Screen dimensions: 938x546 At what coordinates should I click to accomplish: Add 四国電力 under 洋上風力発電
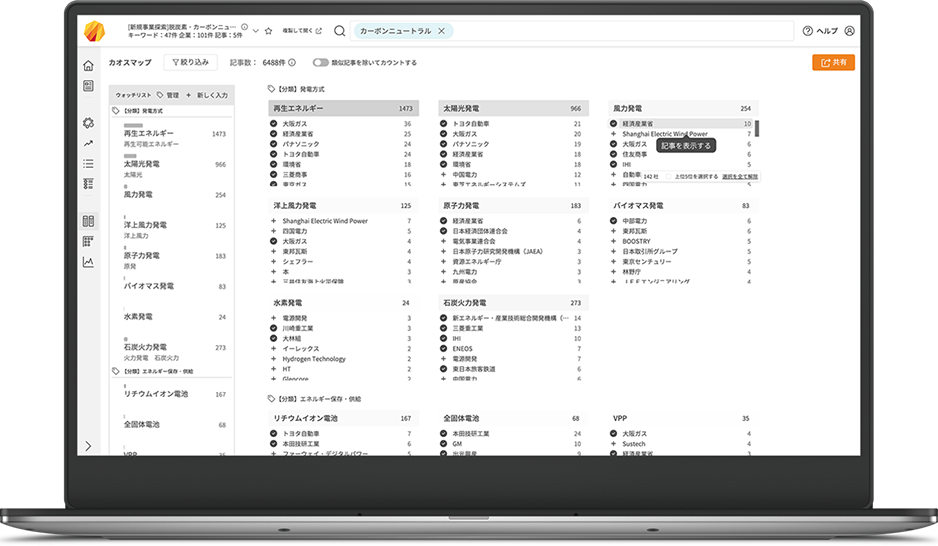pos(273,231)
